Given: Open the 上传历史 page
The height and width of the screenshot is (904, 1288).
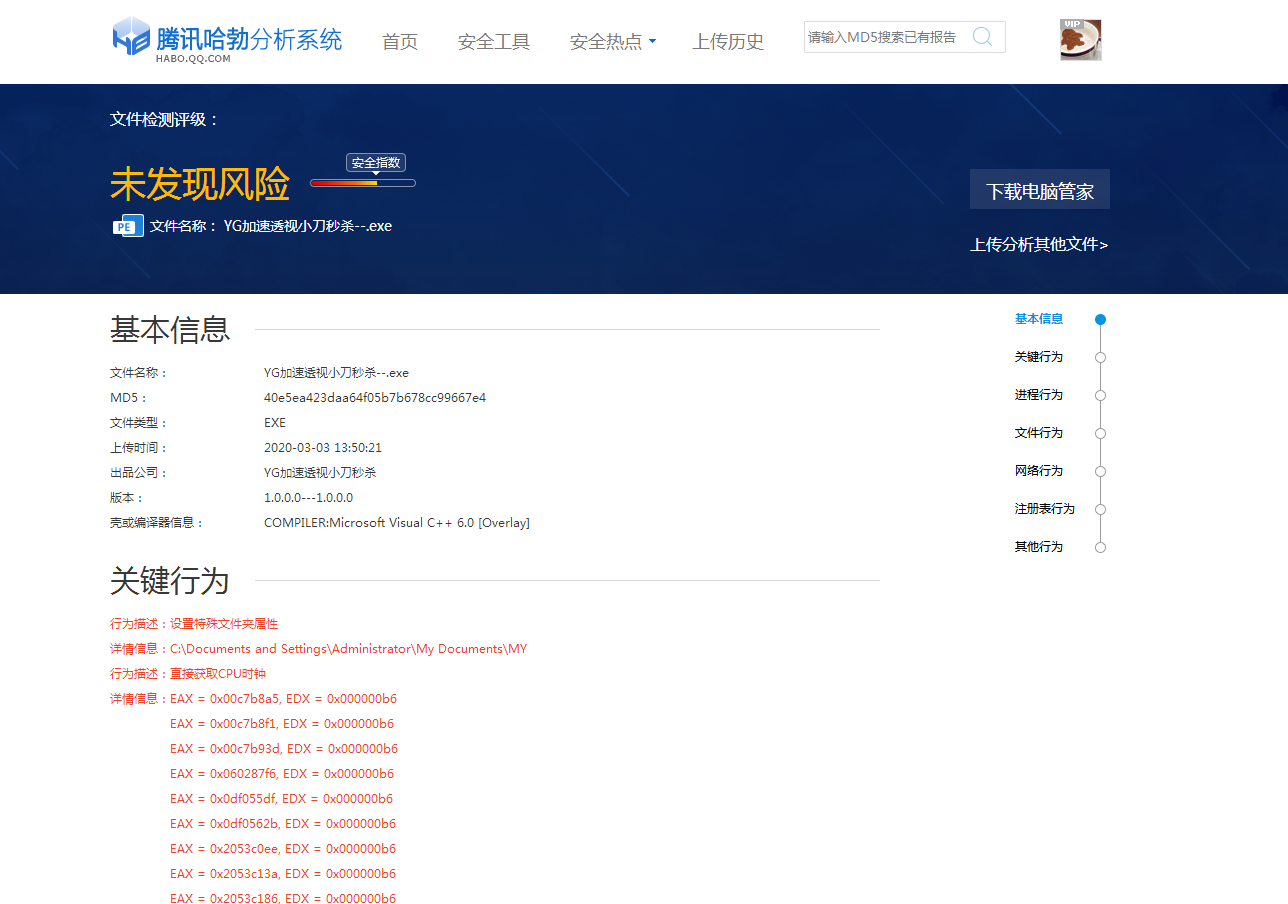Looking at the screenshot, I should coord(728,42).
